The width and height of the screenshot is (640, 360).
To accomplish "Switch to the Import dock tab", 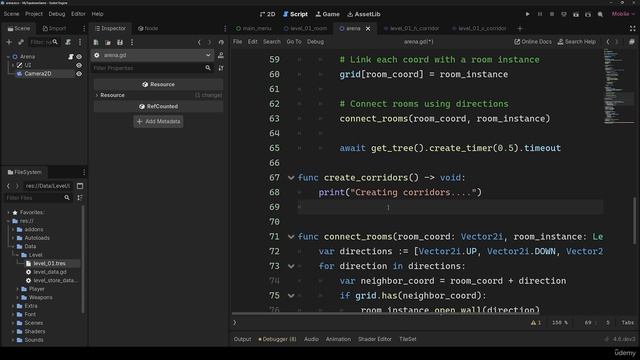I will pos(54,29).
